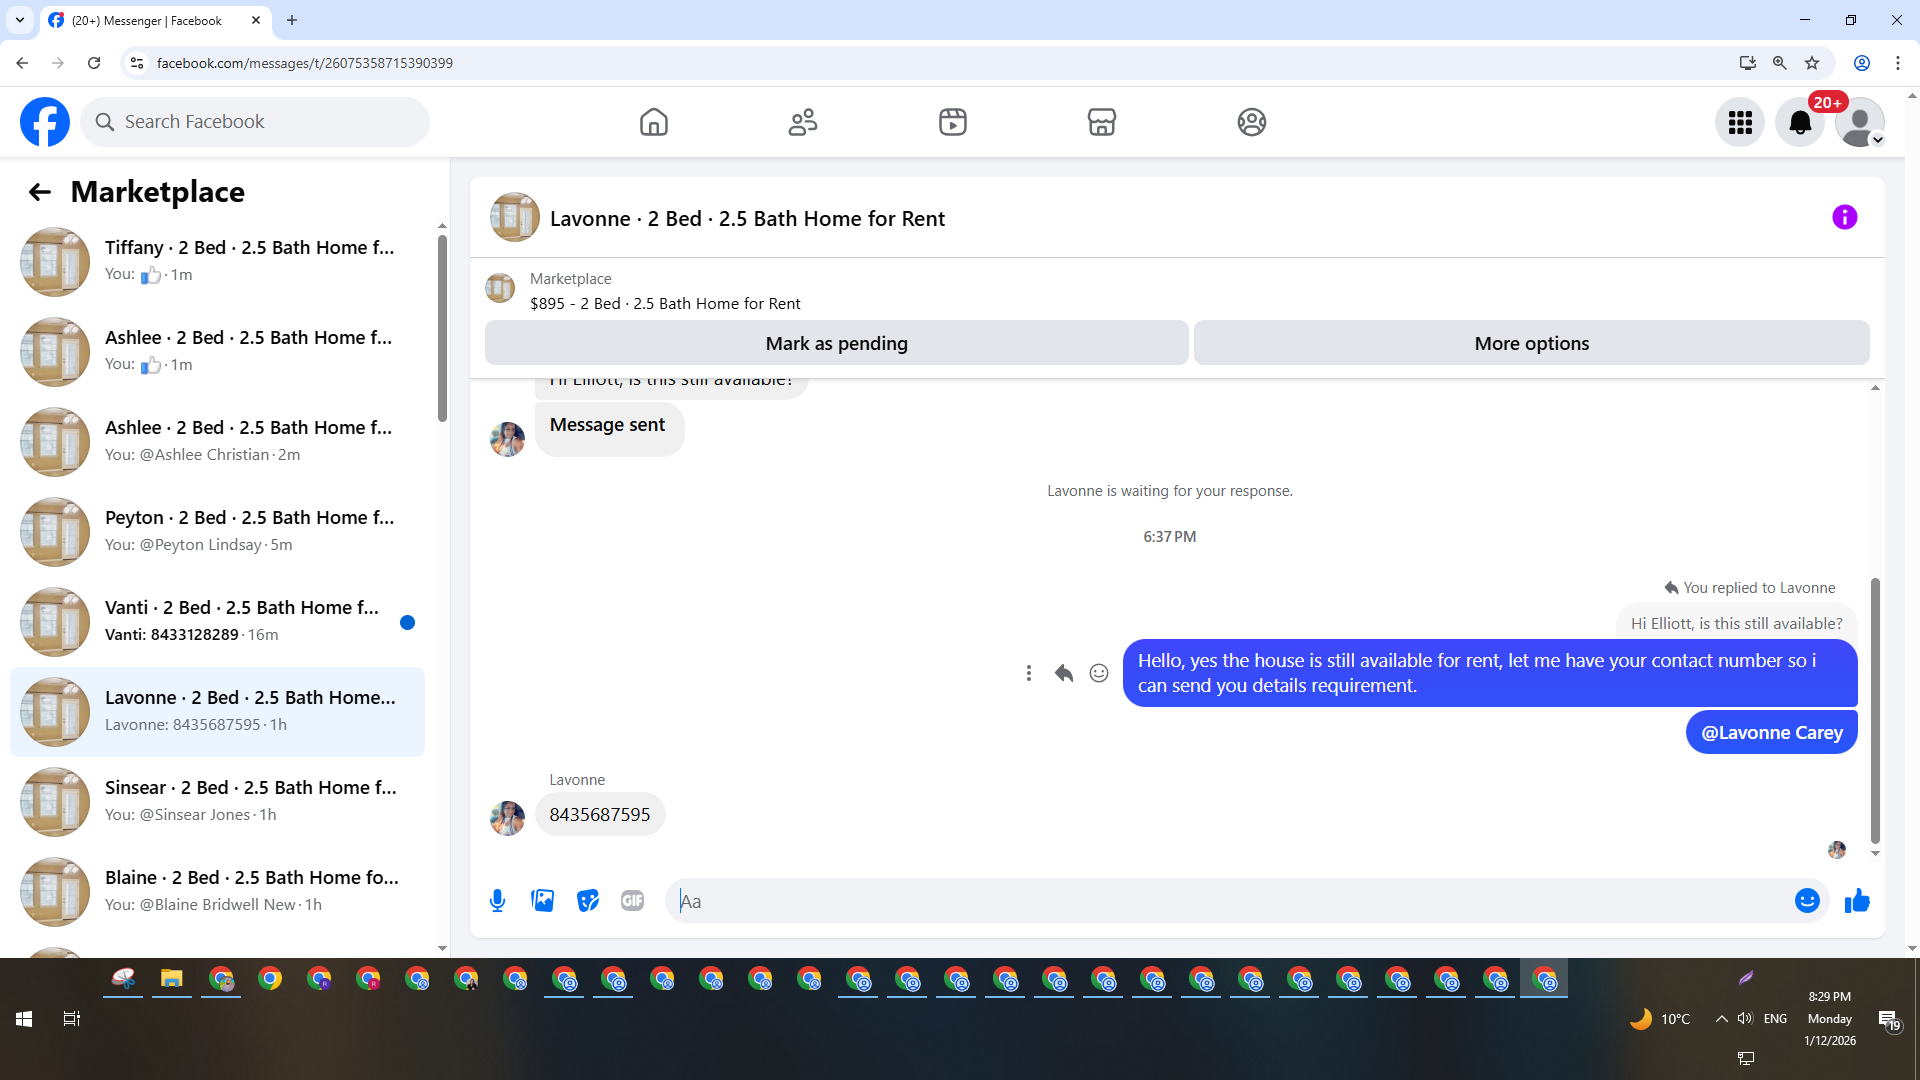Expand the account profile menu
The height and width of the screenshot is (1080, 1920).
point(1860,122)
